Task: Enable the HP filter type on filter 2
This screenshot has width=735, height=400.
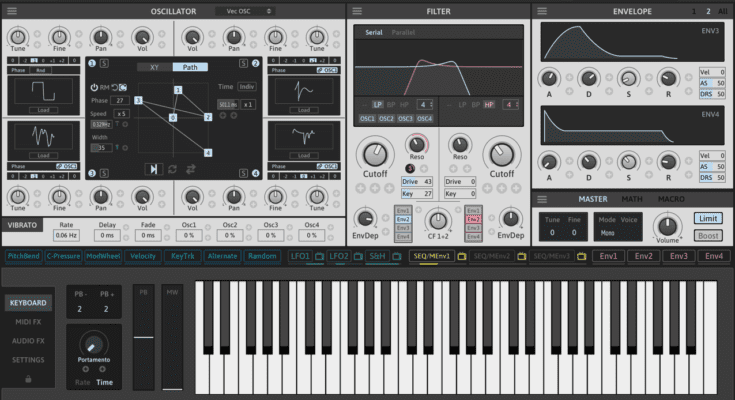Action: point(489,104)
